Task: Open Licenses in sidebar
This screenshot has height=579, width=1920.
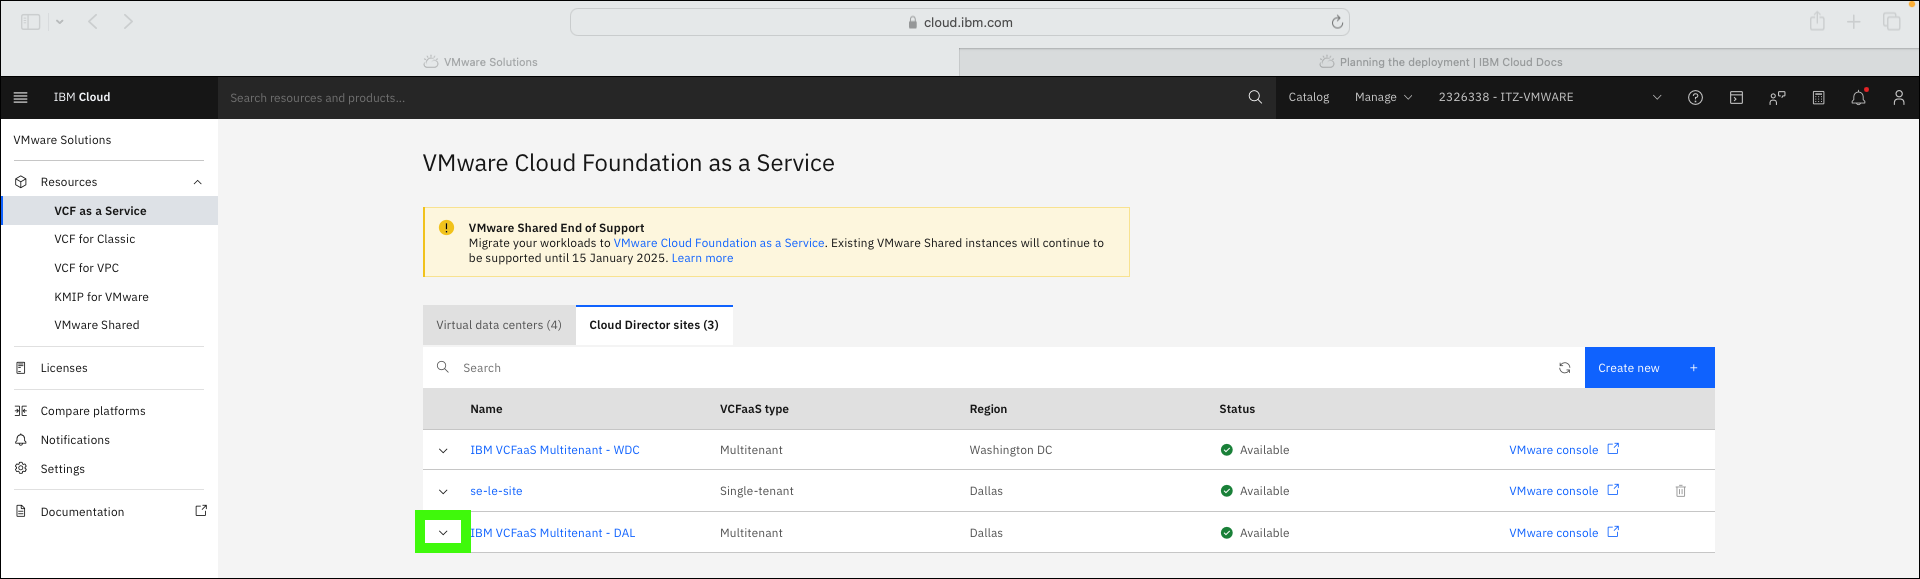Action: click(x=64, y=368)
